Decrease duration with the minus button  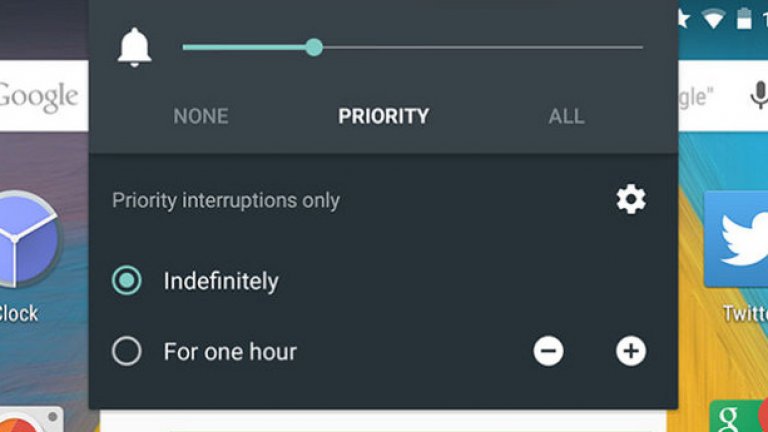click(x=548, y=351)
